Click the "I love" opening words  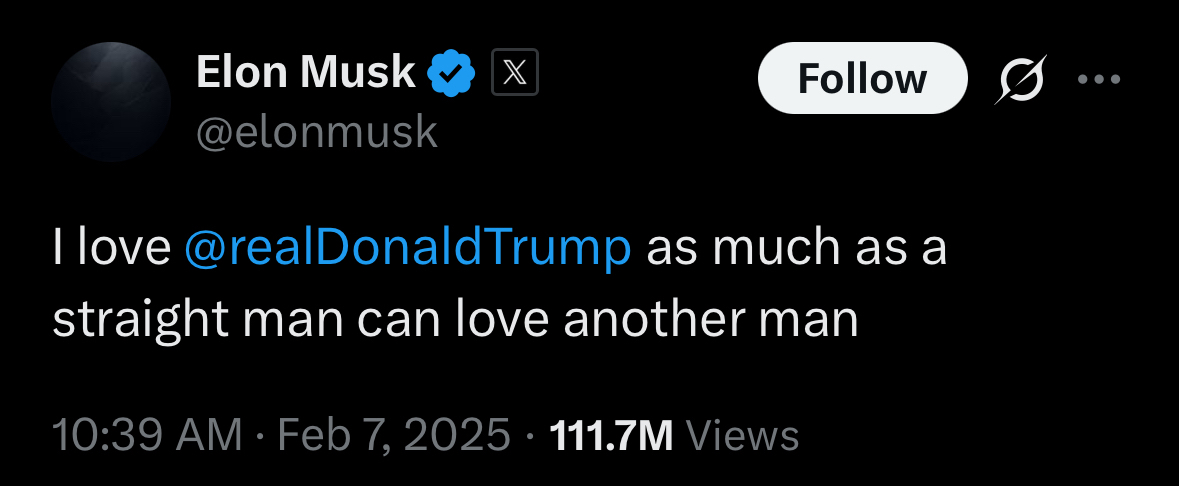111,248
